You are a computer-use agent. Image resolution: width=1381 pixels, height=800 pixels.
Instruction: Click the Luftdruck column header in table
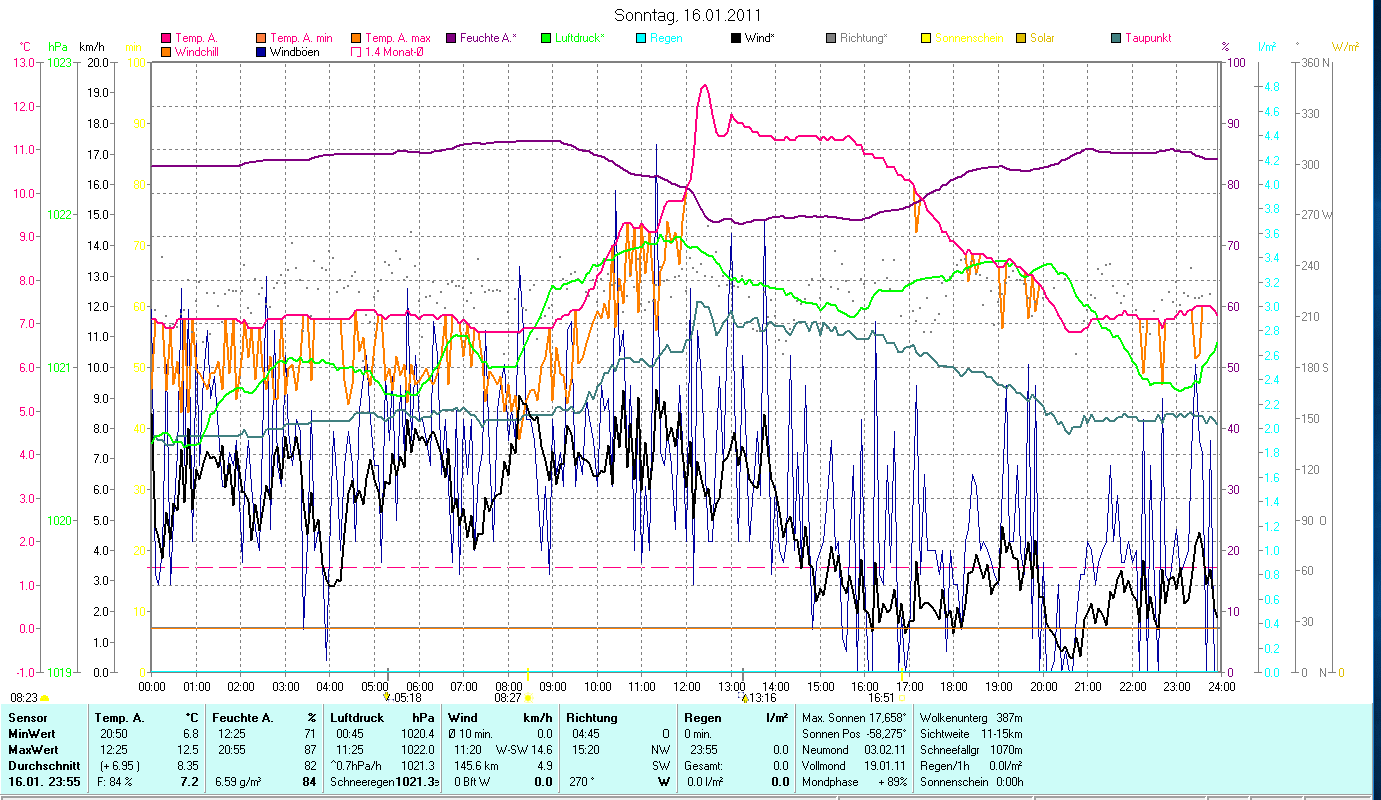point(356,718)
